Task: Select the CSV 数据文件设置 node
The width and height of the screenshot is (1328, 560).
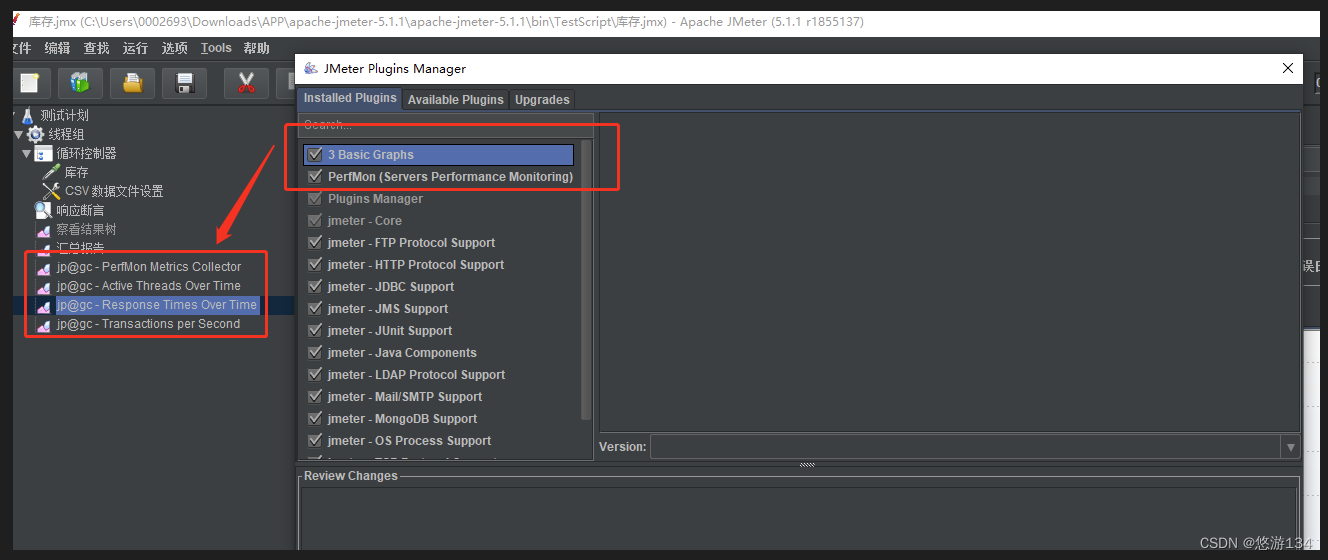Action: point(114,191)
